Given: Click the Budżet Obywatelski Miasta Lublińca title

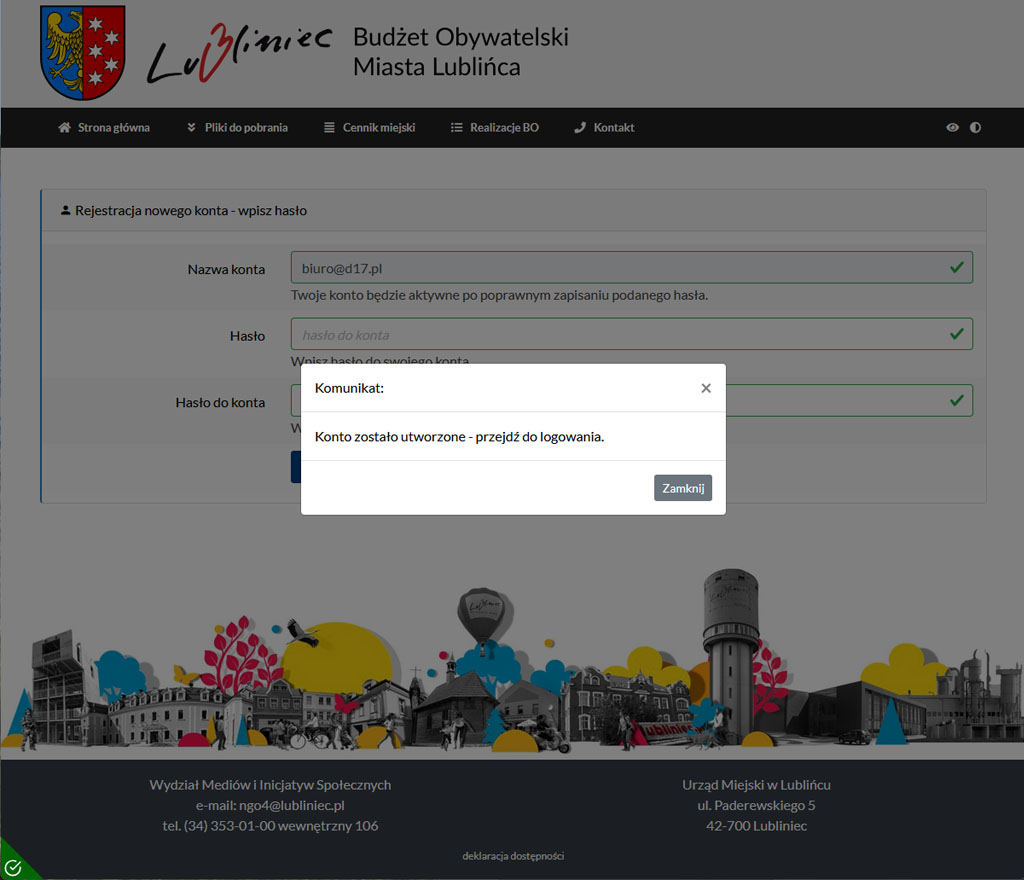Looking at the screenshot, I should 460,52.
